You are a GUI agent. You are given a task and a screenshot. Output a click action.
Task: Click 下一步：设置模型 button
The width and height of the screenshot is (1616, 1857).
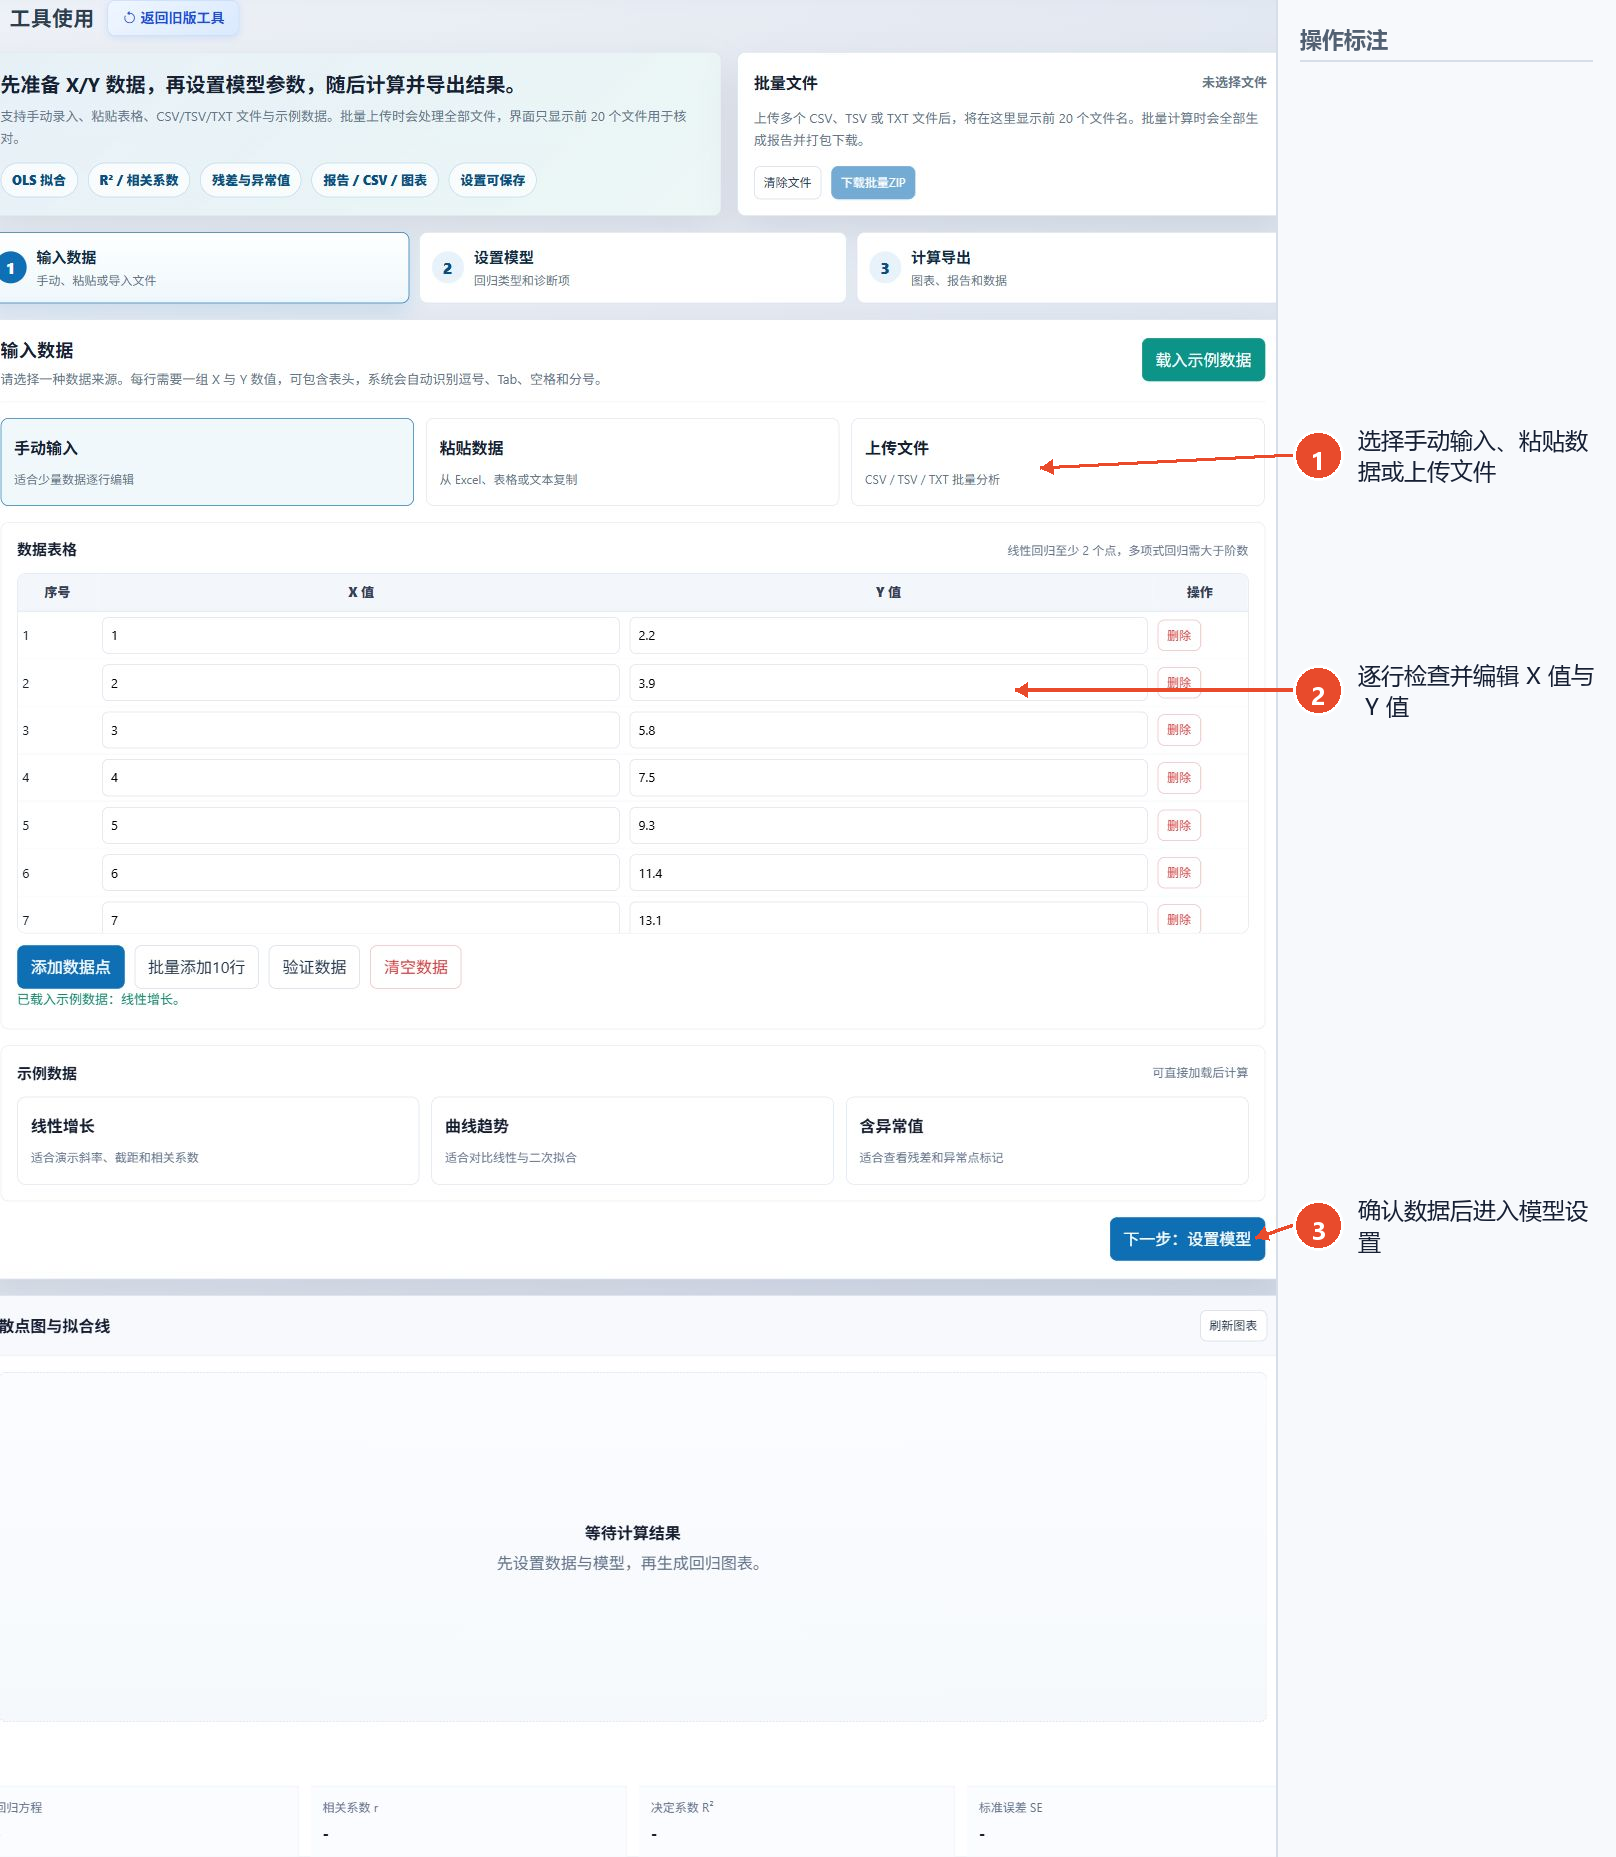[1187, 1239]
